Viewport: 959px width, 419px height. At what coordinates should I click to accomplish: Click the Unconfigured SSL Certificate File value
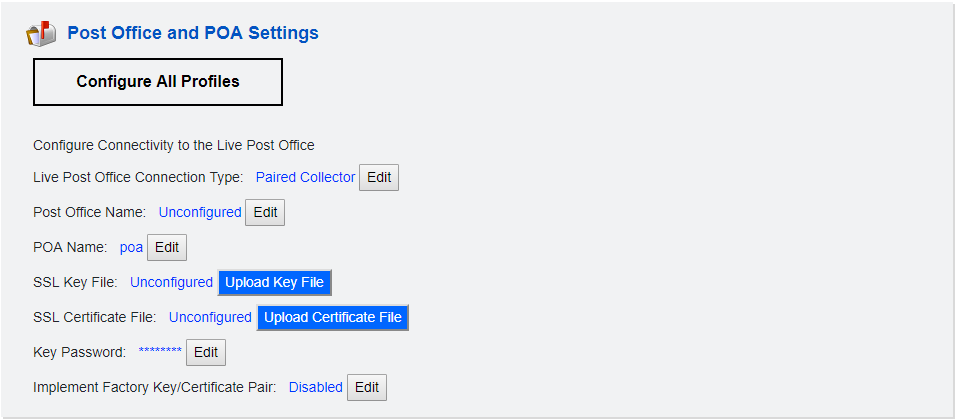tap(210, 317)
